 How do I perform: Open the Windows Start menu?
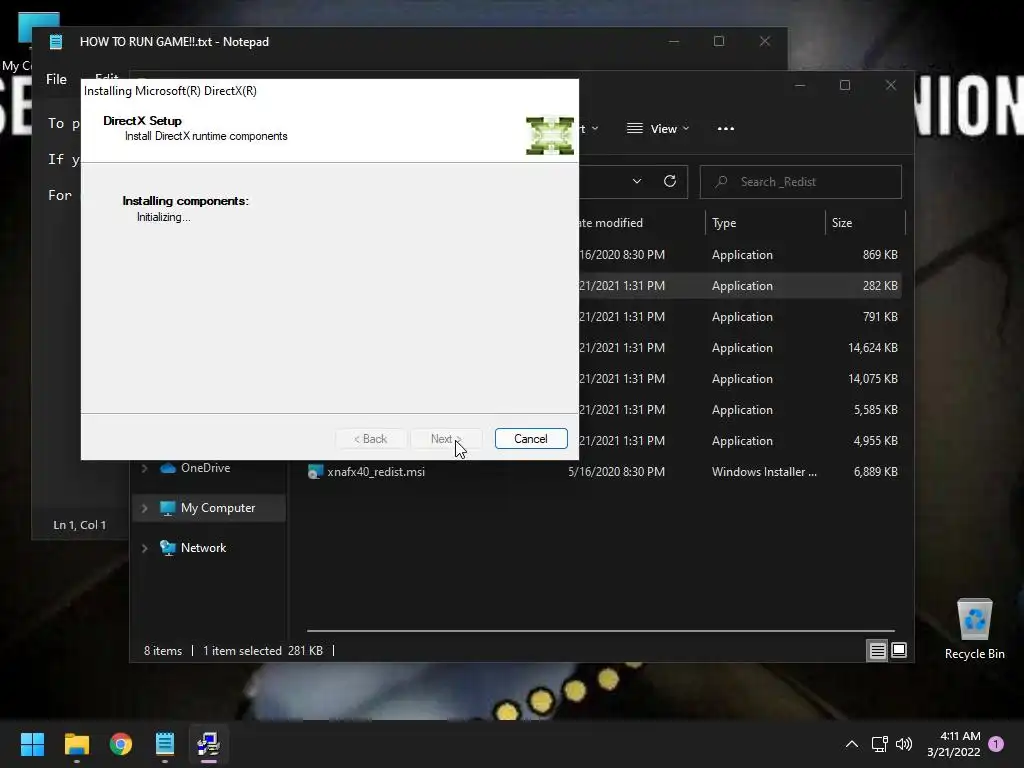(32, 744)
